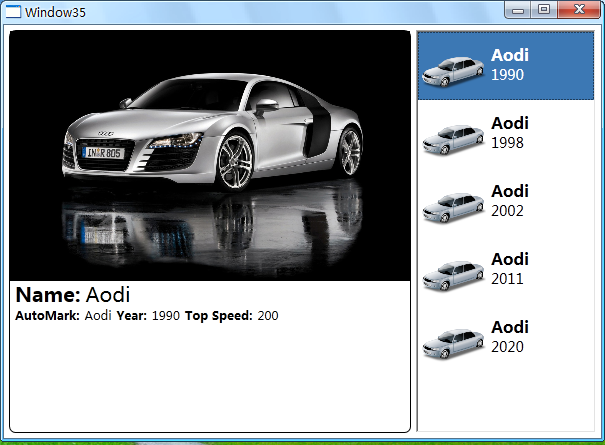
Task: Click the large Name: Aodi heading
Action: point(73,295)
